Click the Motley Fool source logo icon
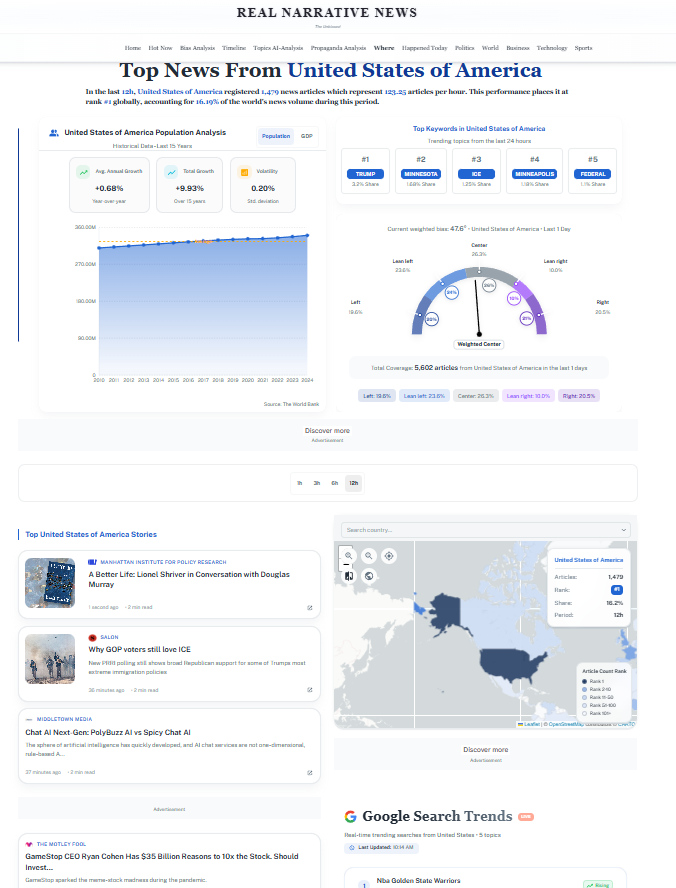Image resolution: width=676 pixels, height=888 pixels. click(29, 844)
